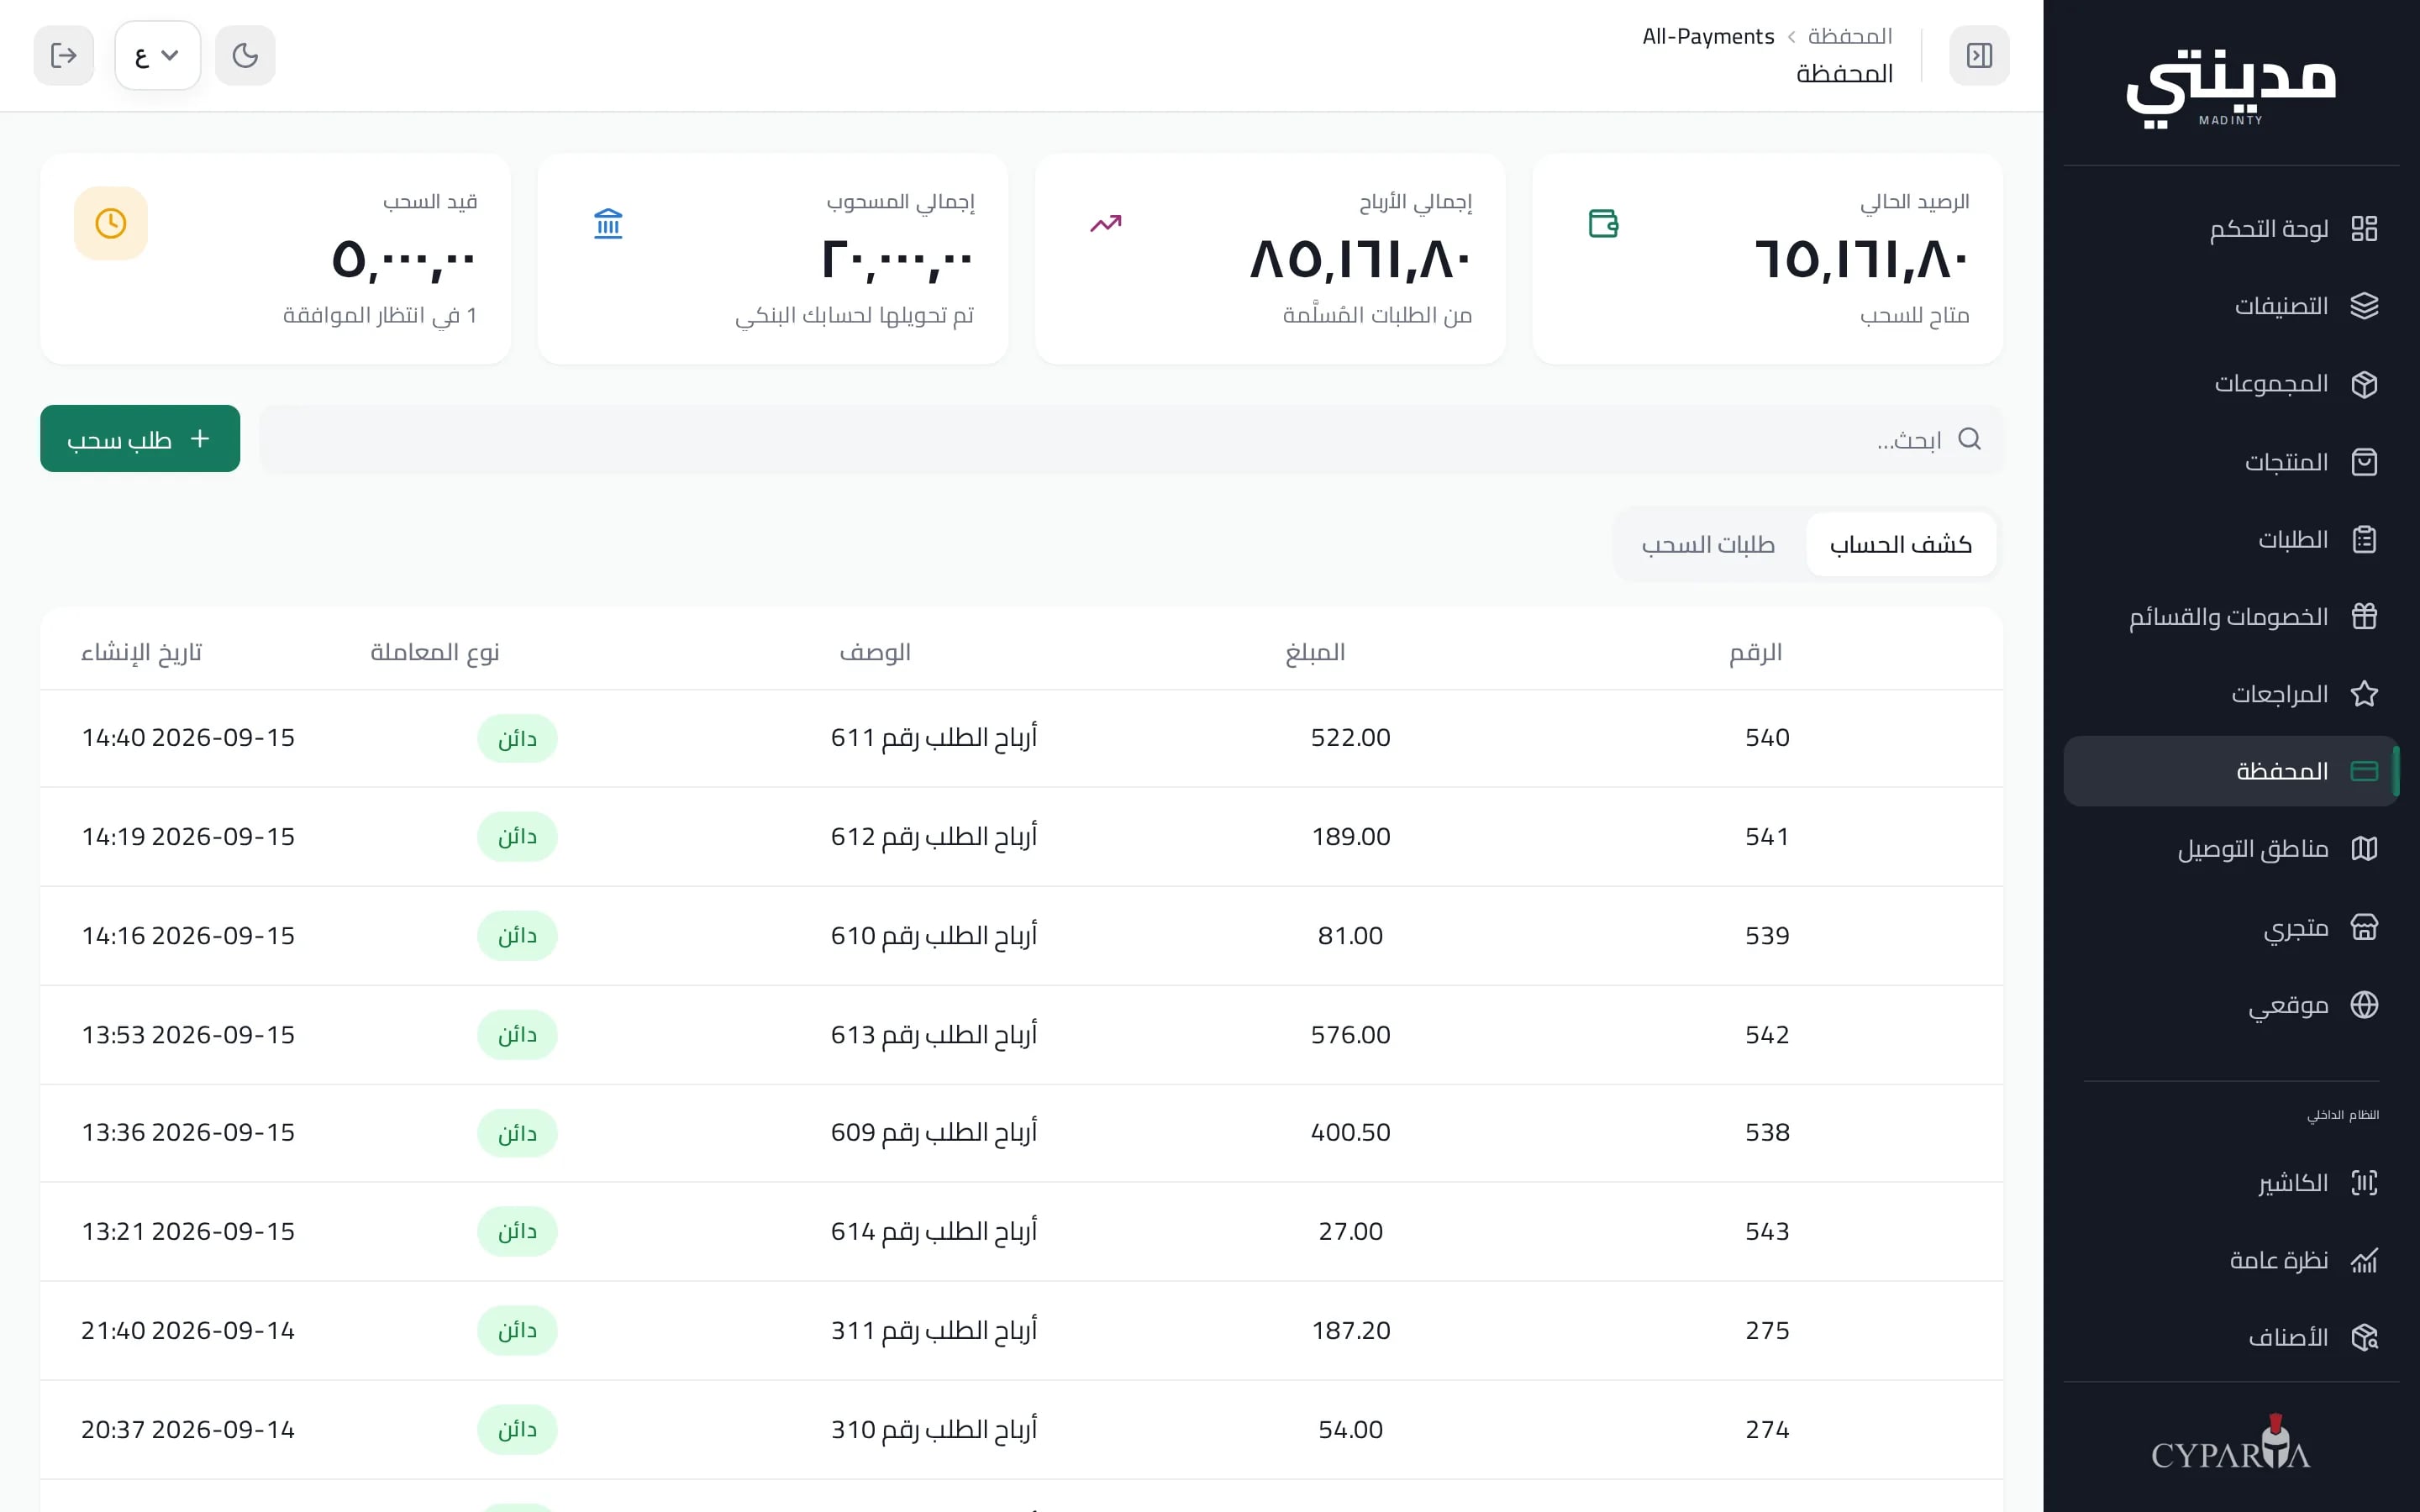Open المجموعات box icon

[2364, 384]
